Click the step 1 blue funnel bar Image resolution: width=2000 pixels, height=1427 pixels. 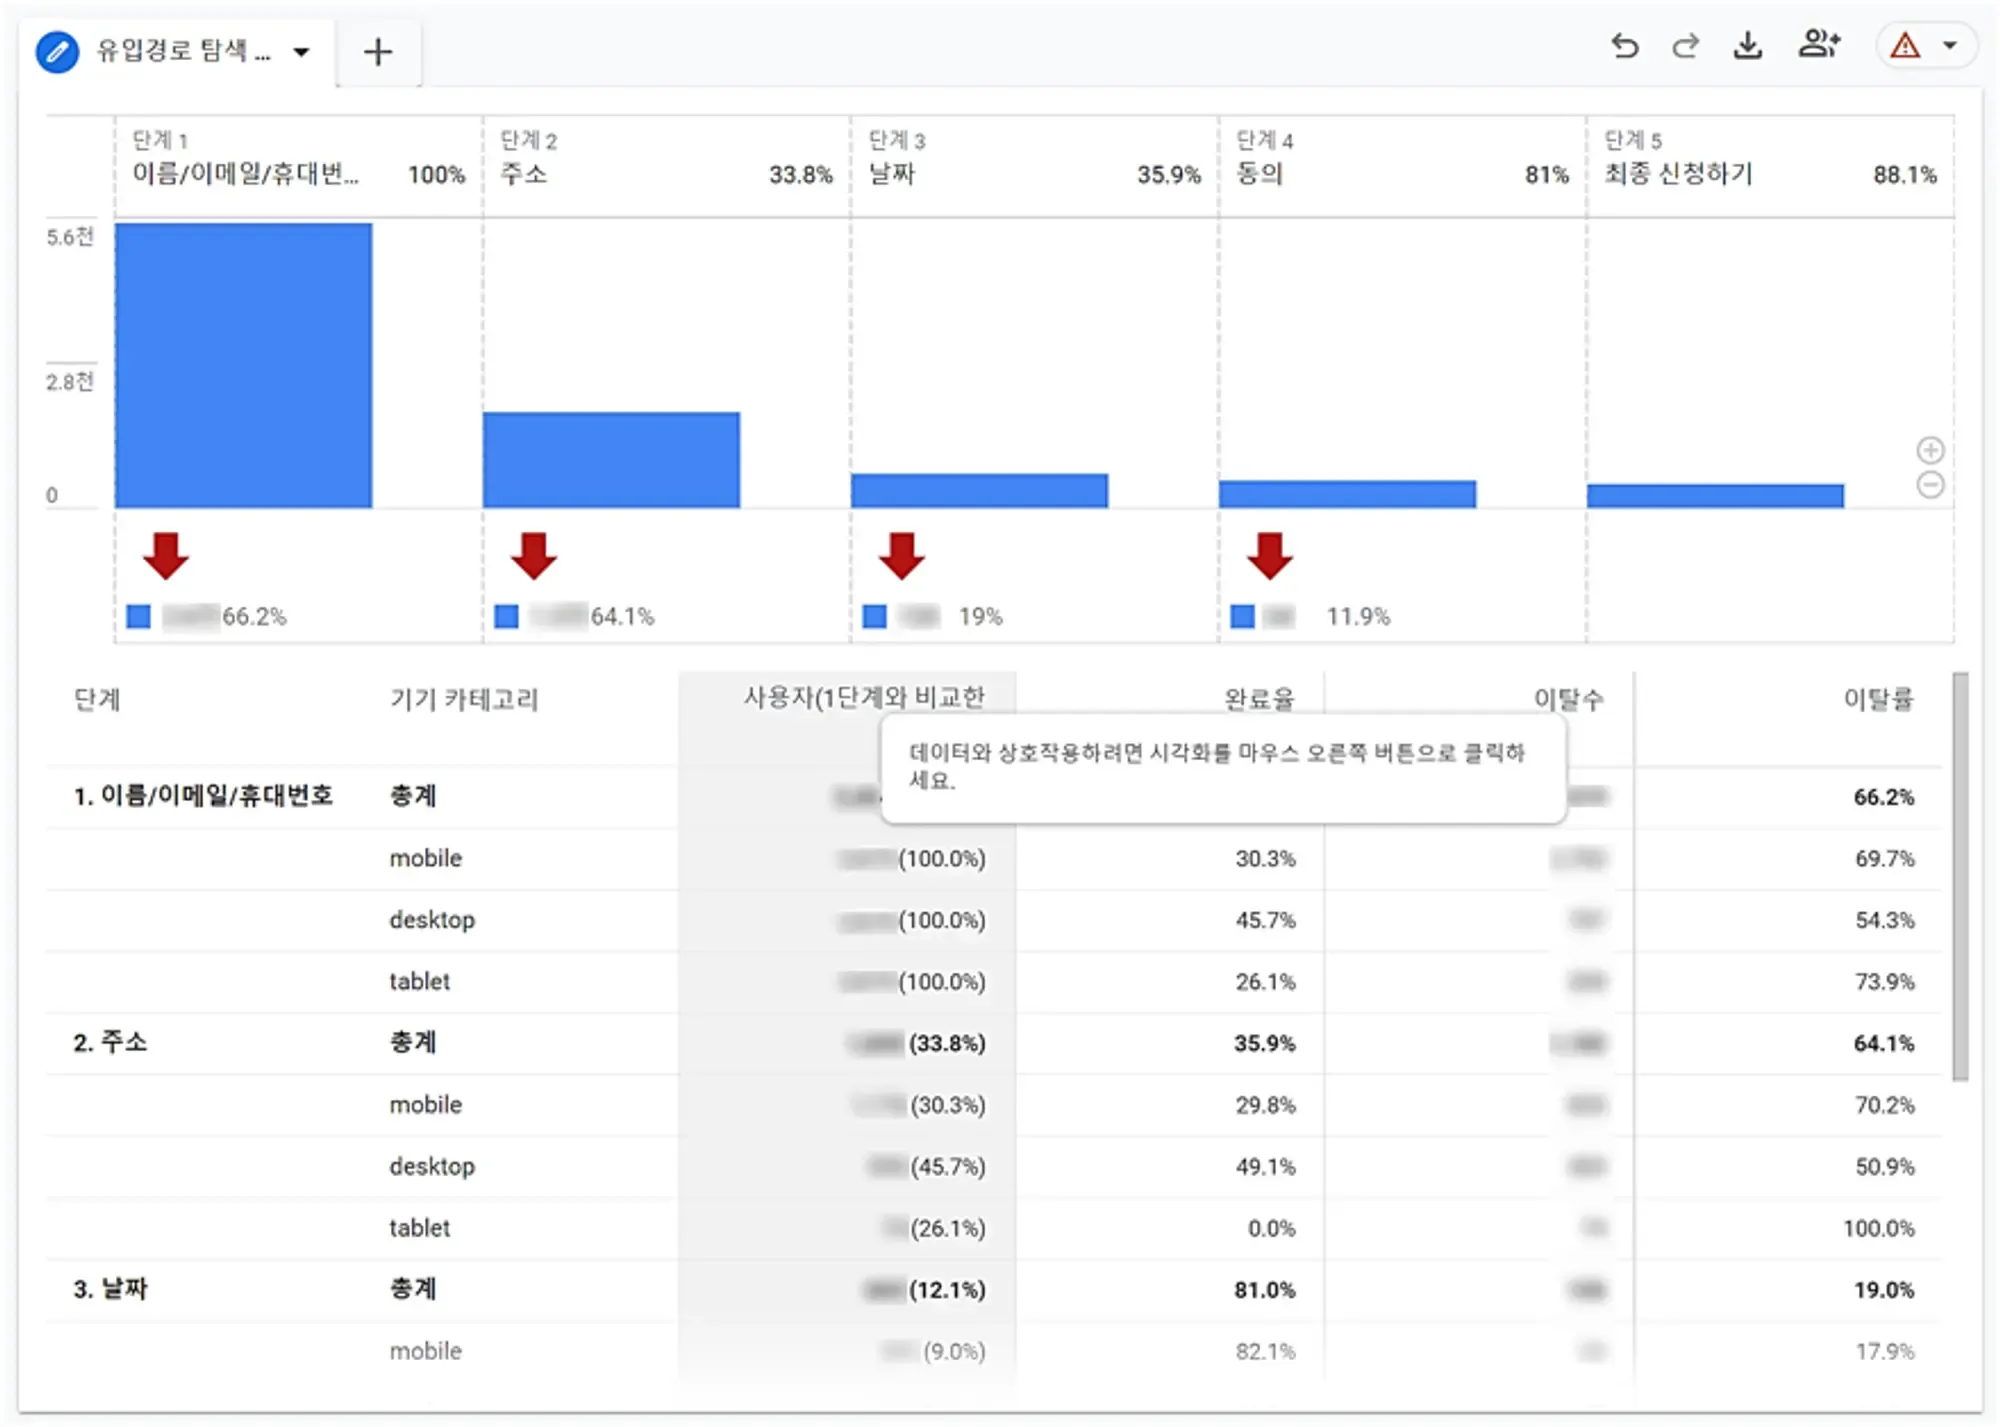(x=243, y=365)
